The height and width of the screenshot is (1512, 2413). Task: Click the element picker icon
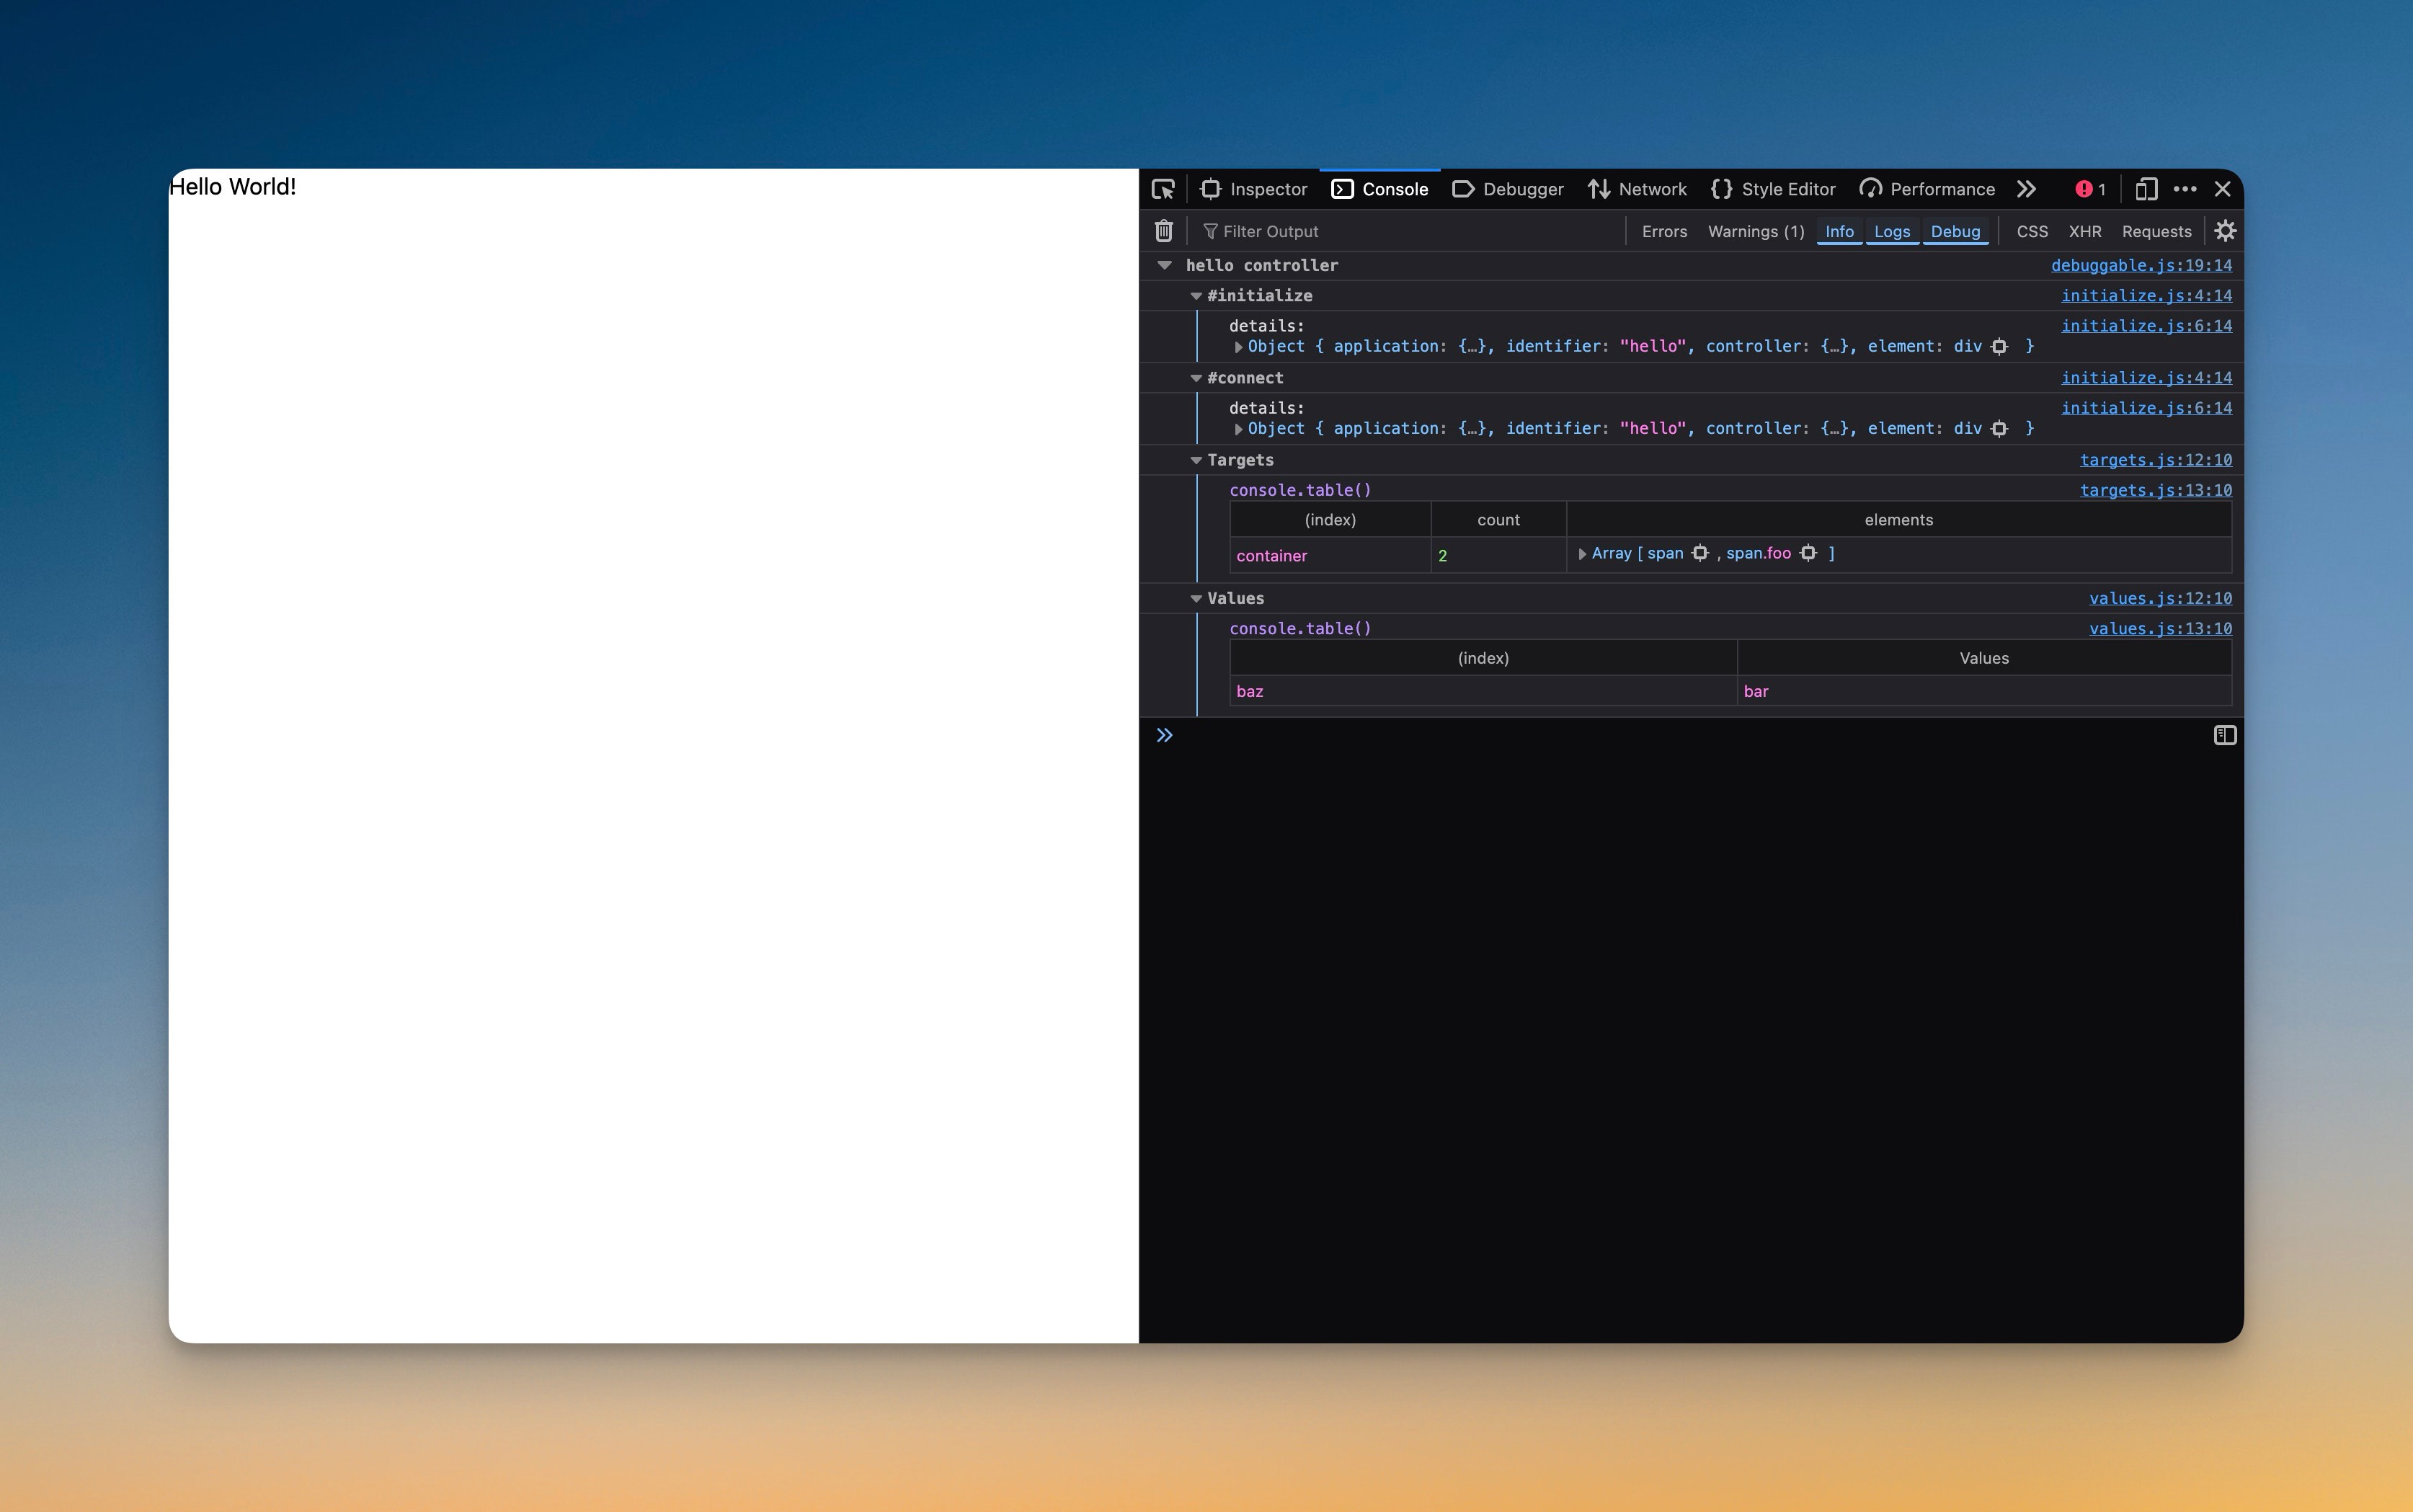coord(1162,189)
